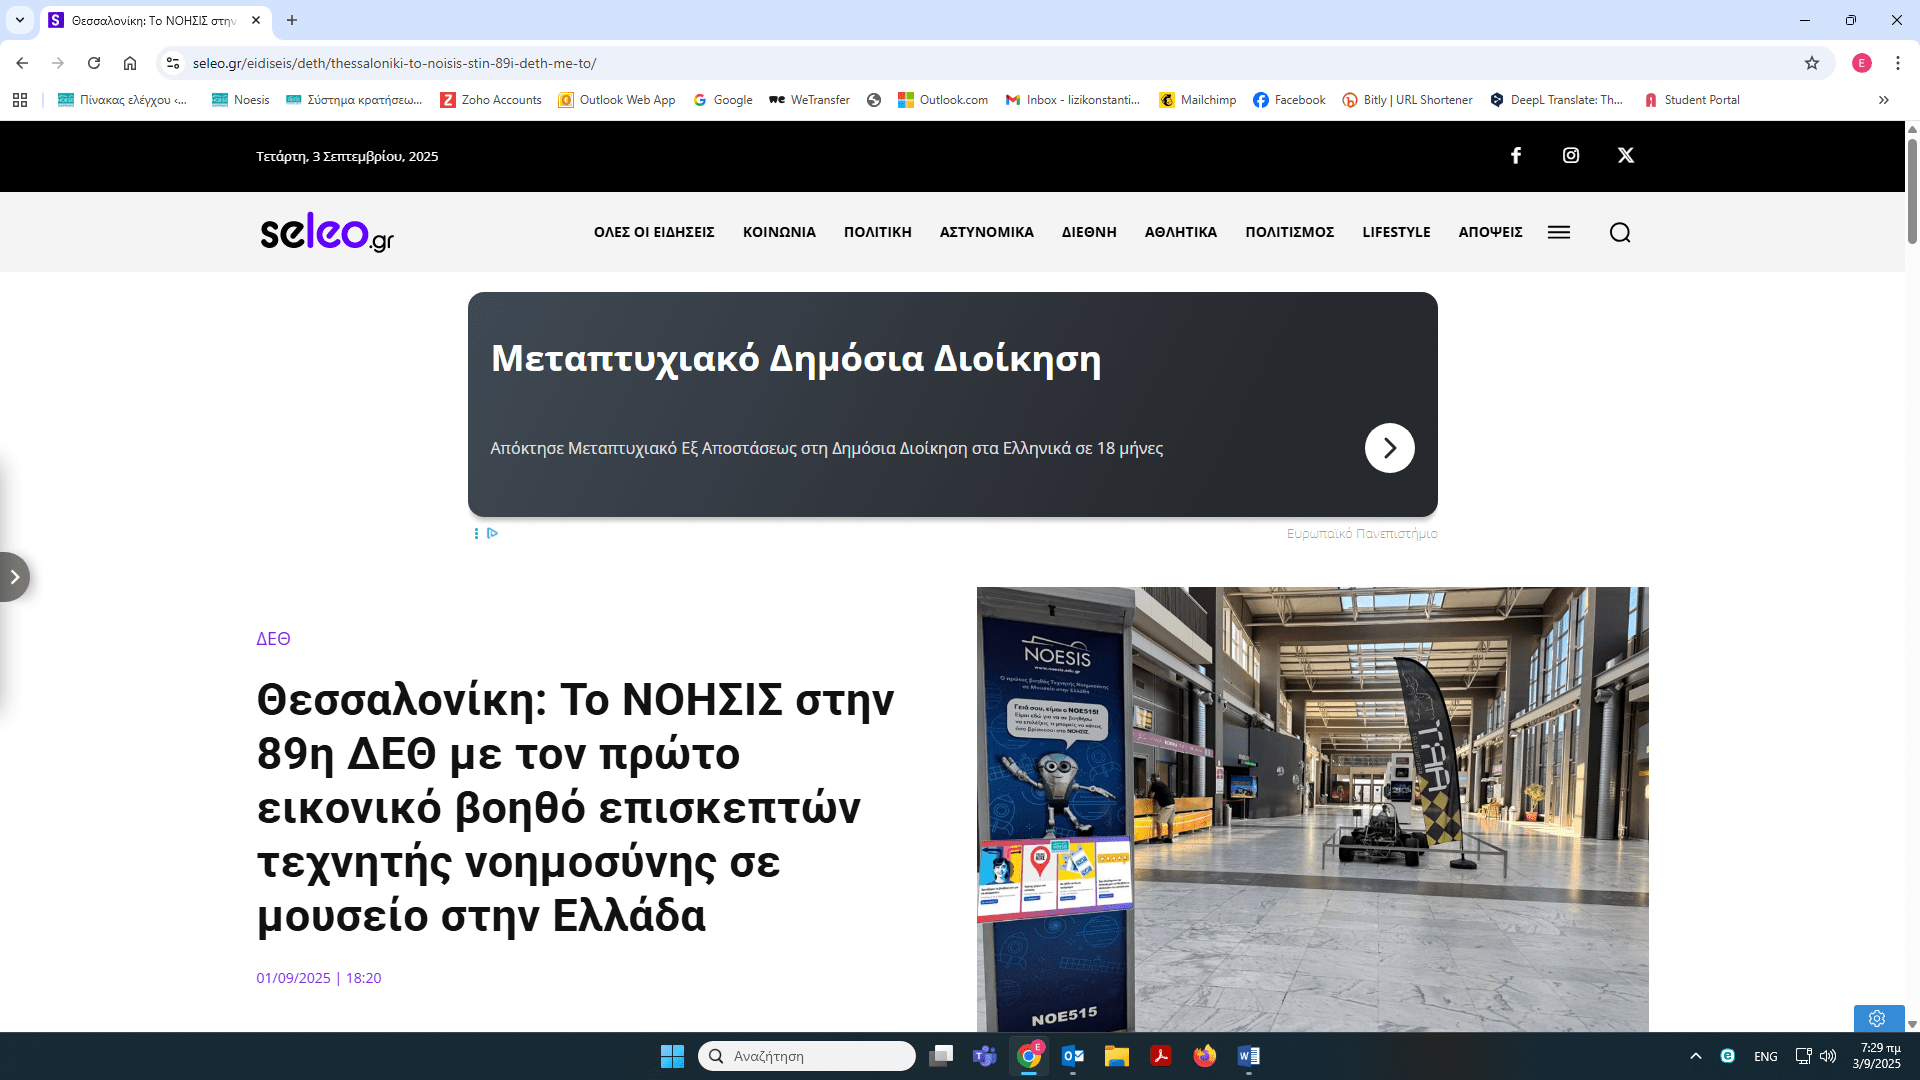Open the site's X (Twitter) icon
The image size is (1920, 1080).
1626,155
